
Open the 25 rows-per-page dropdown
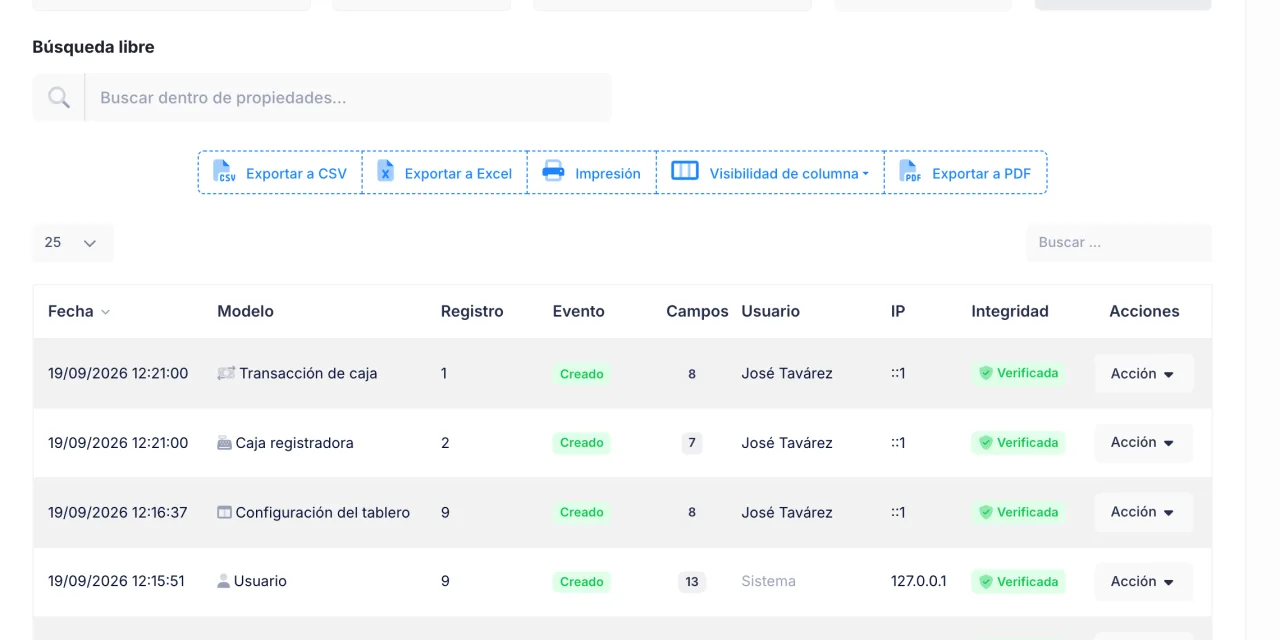point(73,243)
